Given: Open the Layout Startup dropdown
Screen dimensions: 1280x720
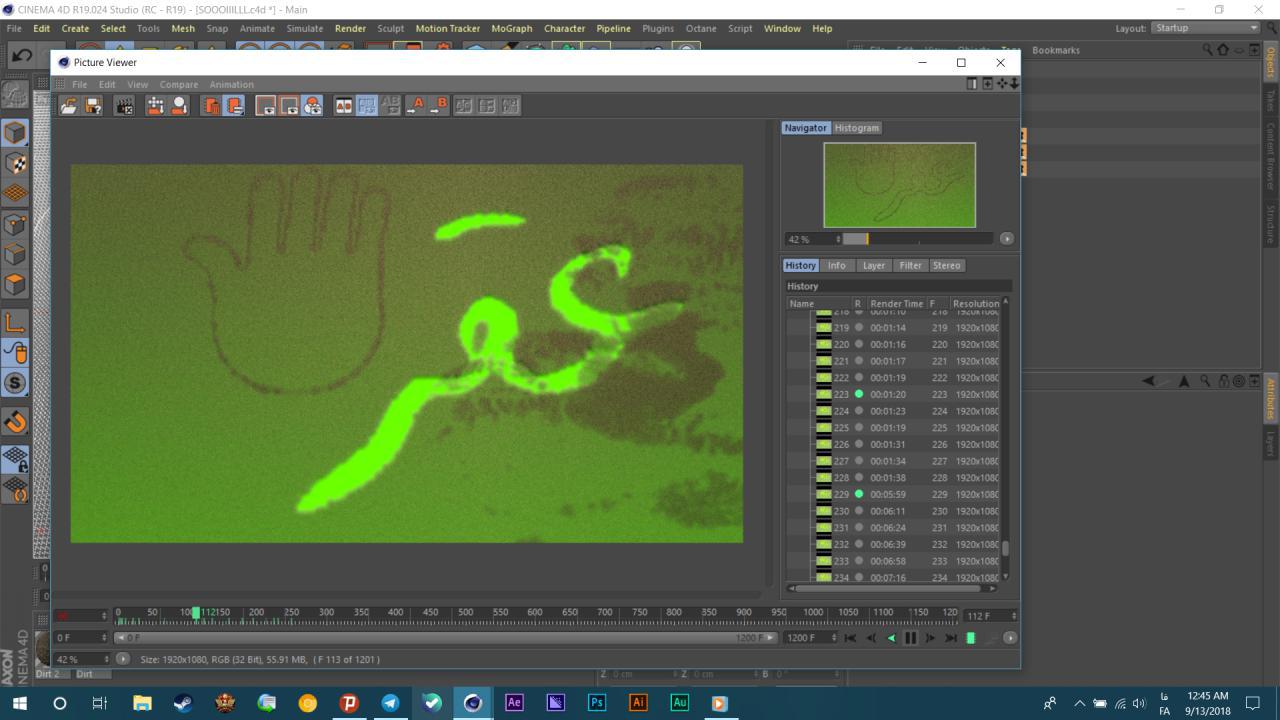Looking at the screenshot, I should tap(1205, 28).
